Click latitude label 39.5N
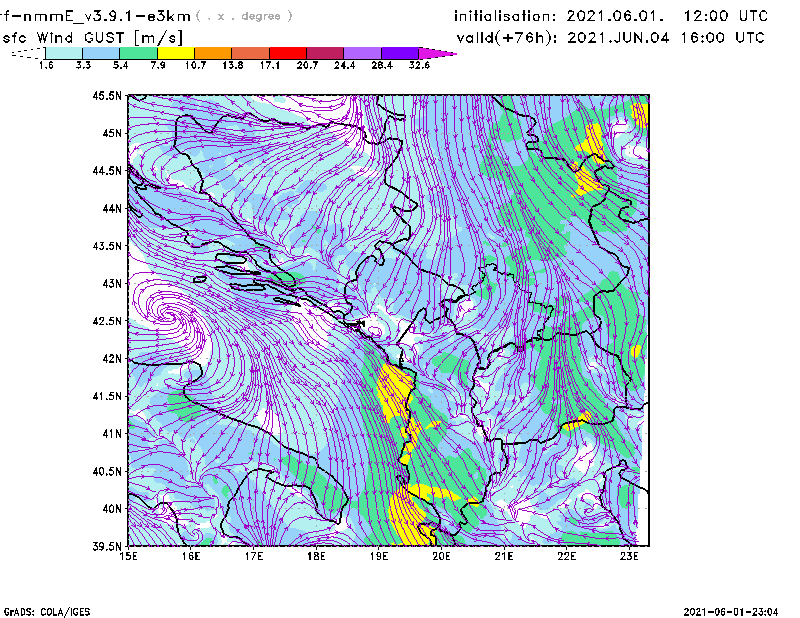Screen dimensions: 800x618 click(x=107, y=547)
